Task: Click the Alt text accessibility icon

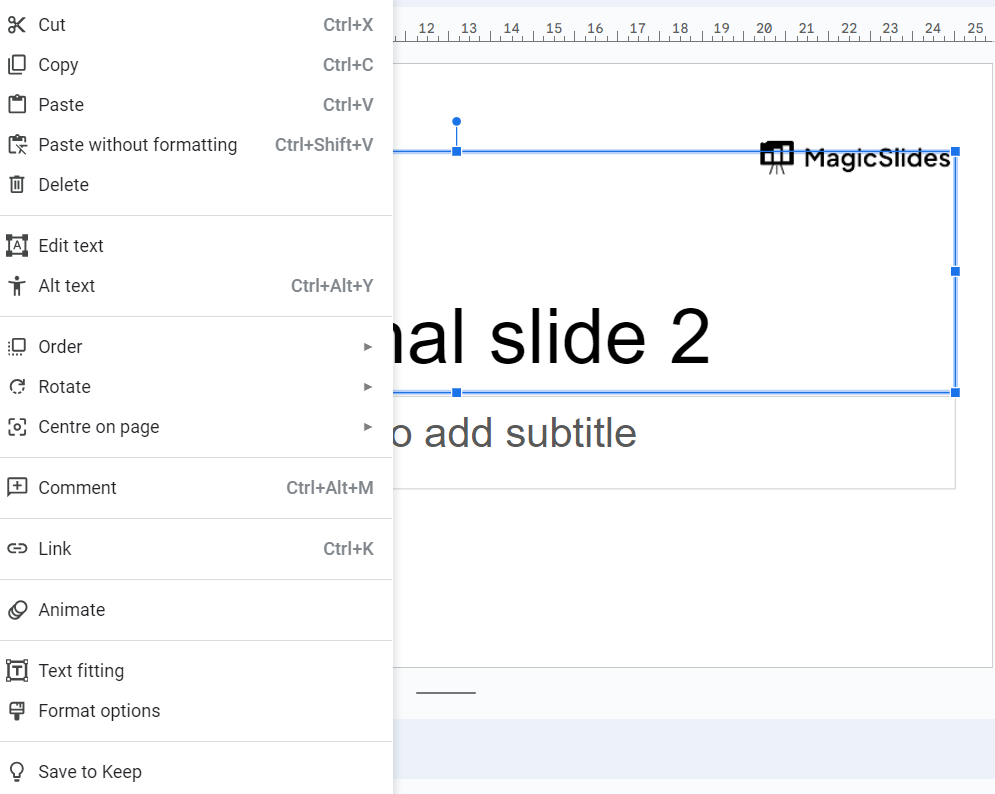Action: (17, 286)
